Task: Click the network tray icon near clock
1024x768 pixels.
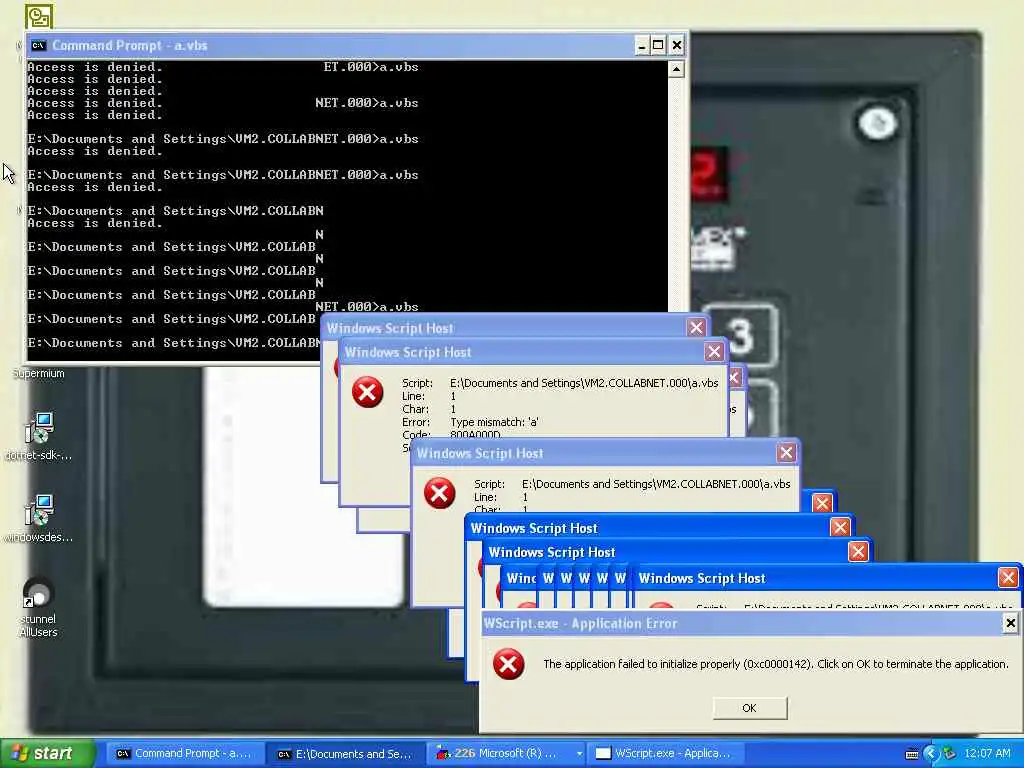Action: tap(949, 754)
